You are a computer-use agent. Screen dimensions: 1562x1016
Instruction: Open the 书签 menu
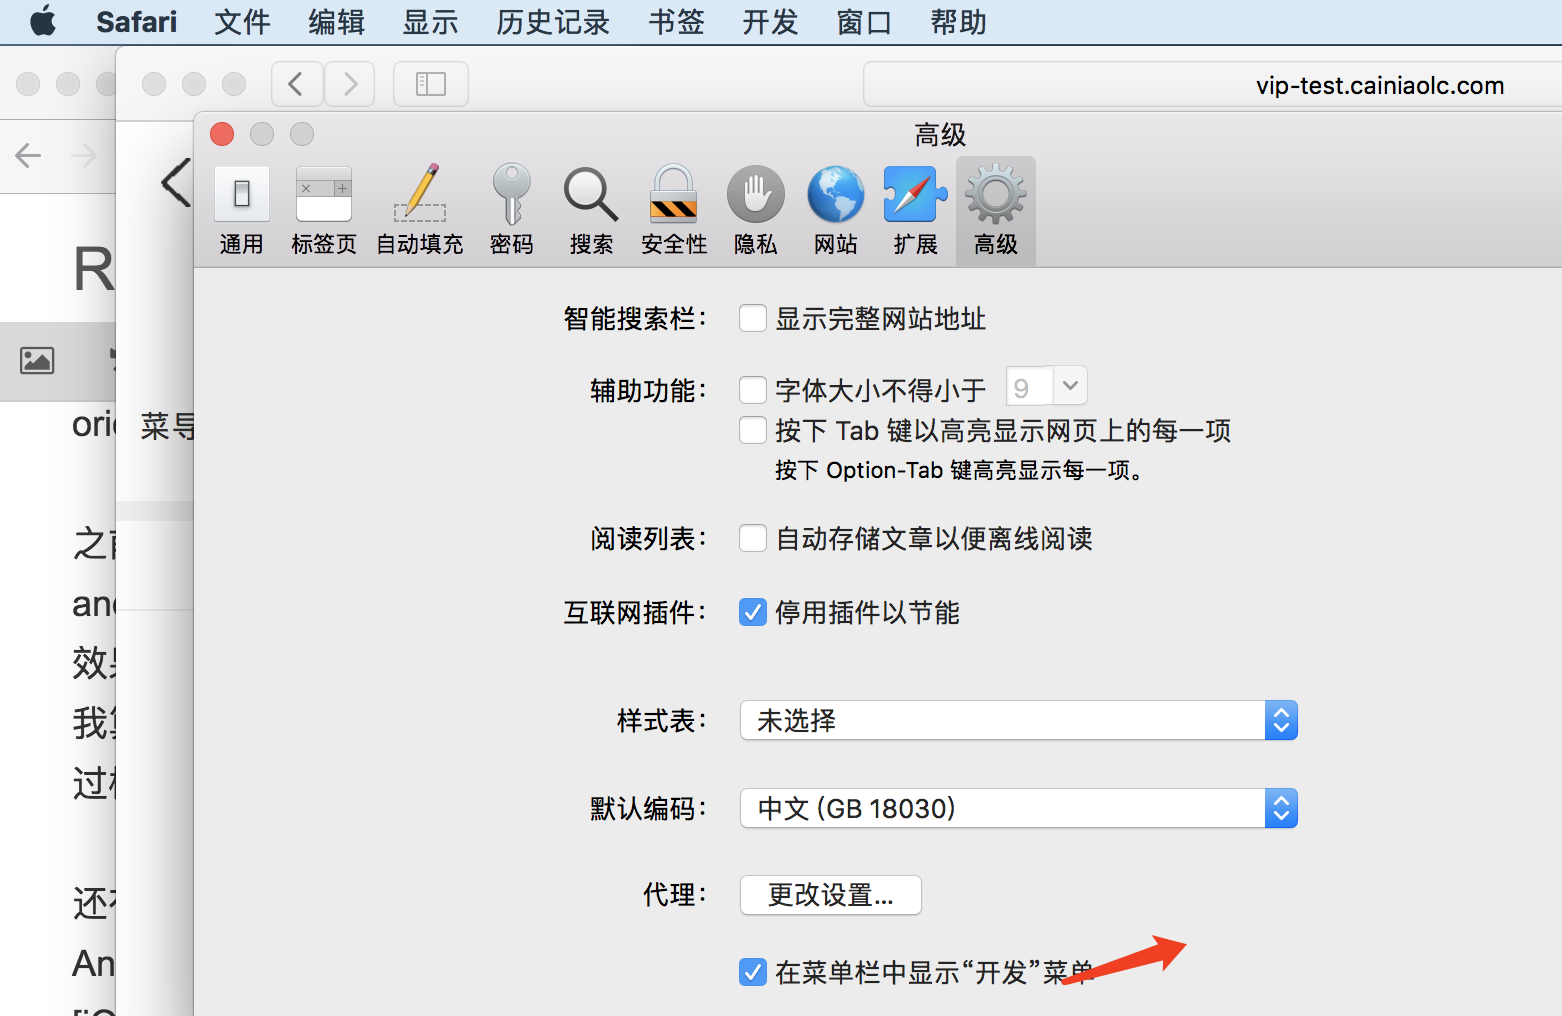tap(676, 21)
